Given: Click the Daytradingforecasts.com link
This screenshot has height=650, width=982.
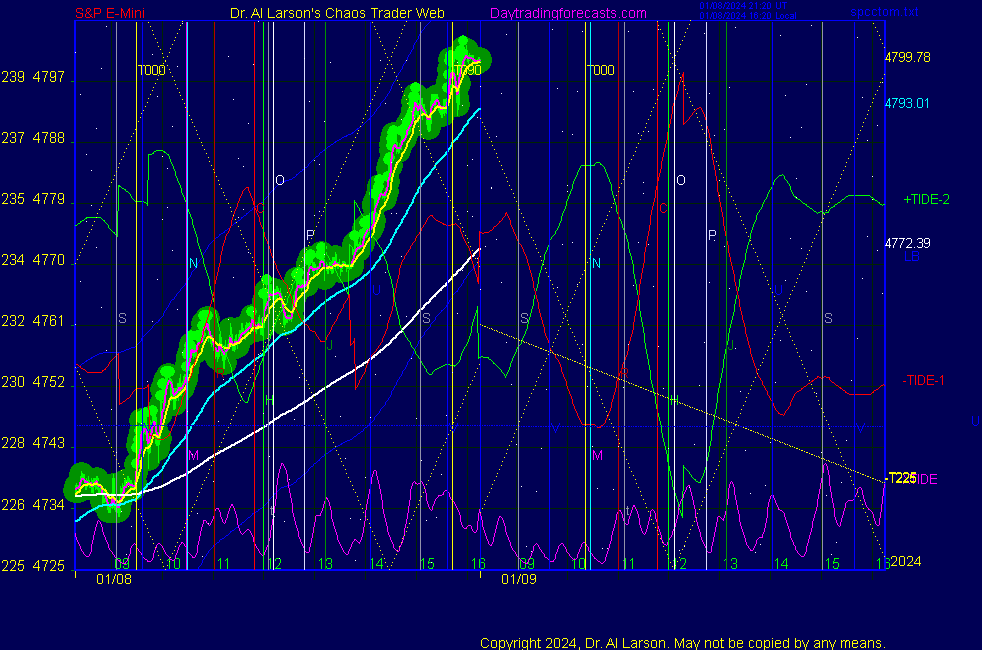Looking at the screenshot, I should [567, 13].
